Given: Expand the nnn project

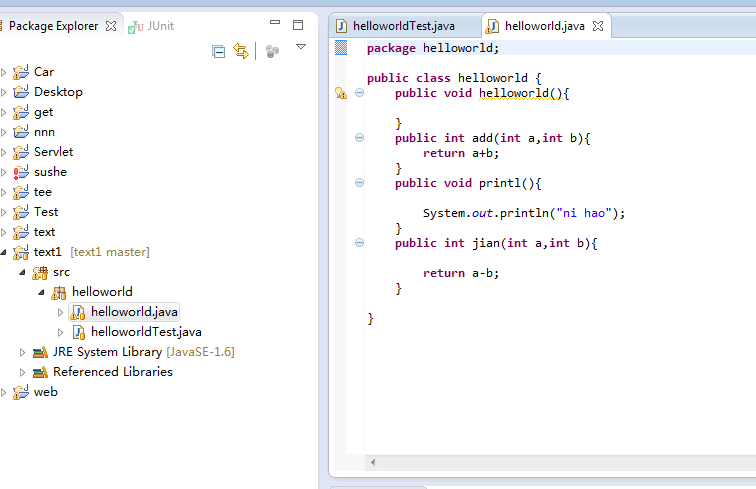Looking at the screenshot, I should pos(4,132).
